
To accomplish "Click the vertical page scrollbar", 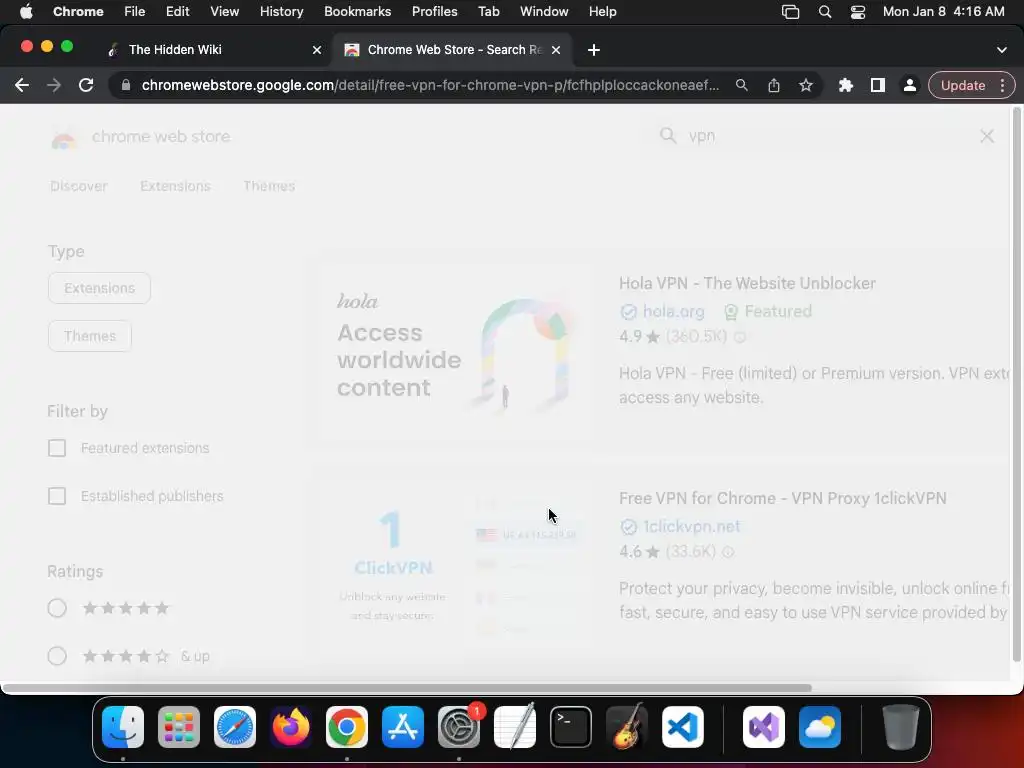I will (x=1016, y=384).
